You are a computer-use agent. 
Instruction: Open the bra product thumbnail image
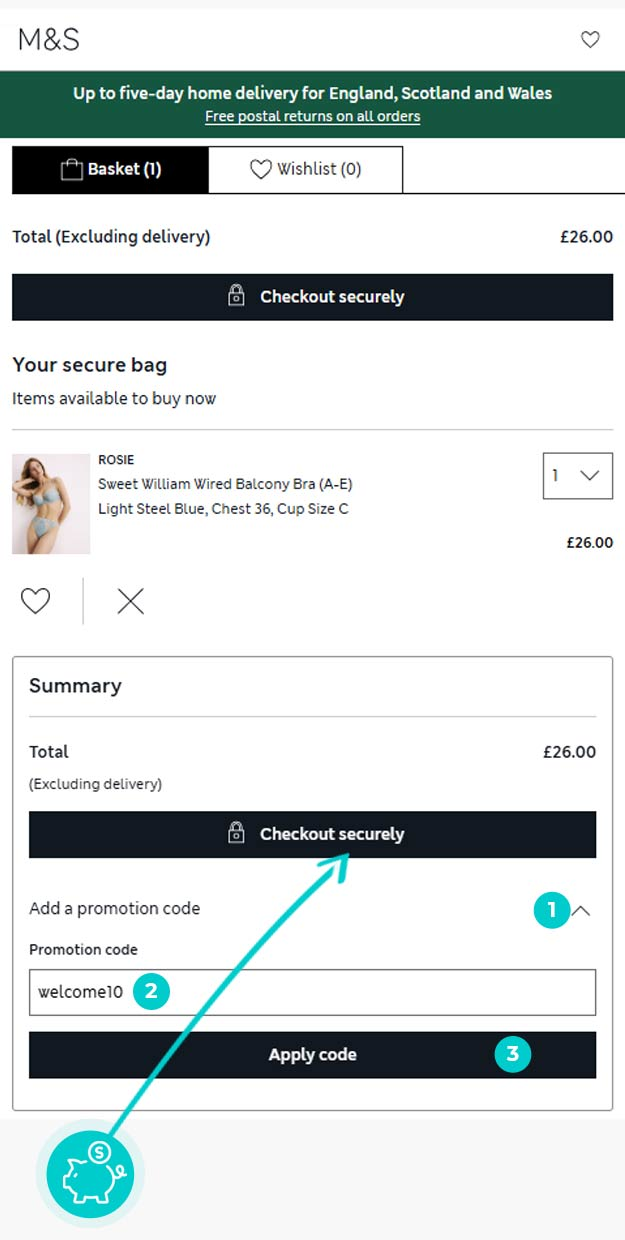click(51, 504)
